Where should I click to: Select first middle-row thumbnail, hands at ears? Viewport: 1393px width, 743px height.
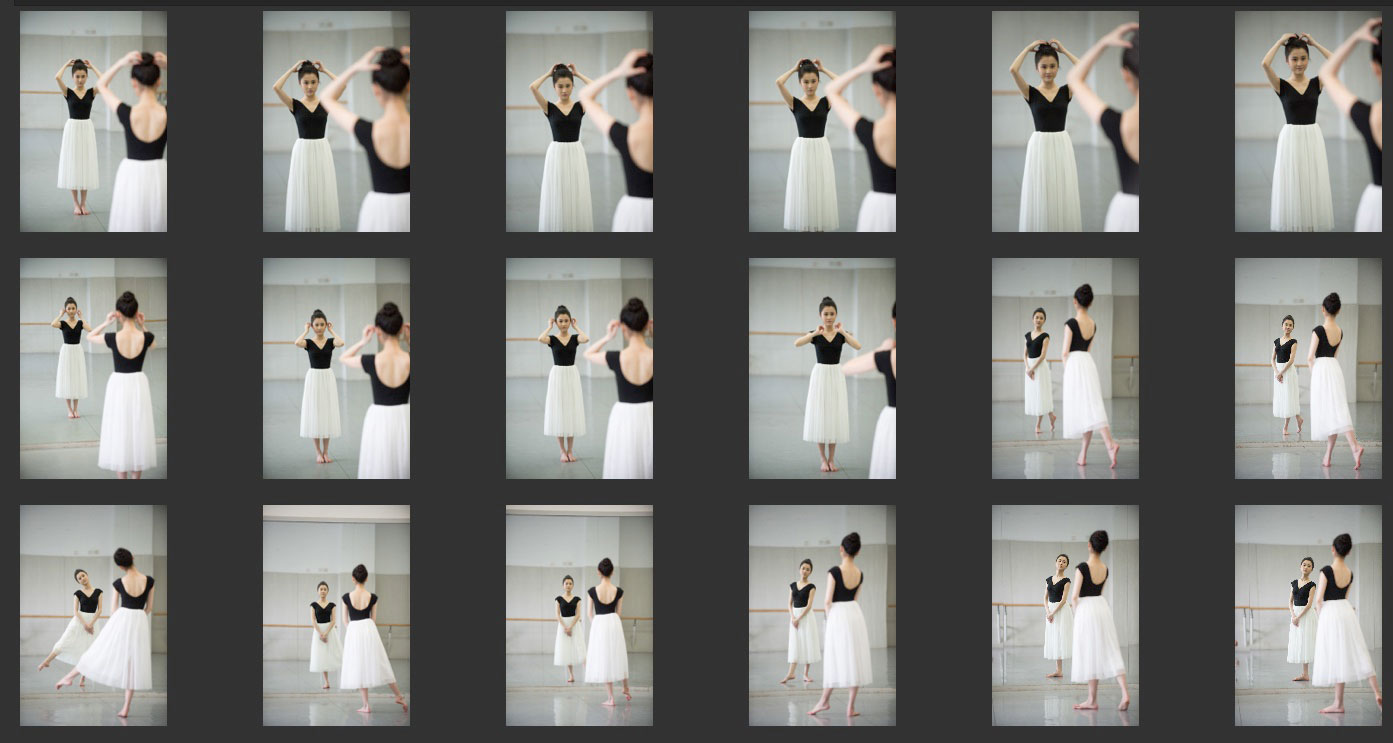[x=93, y=368]
